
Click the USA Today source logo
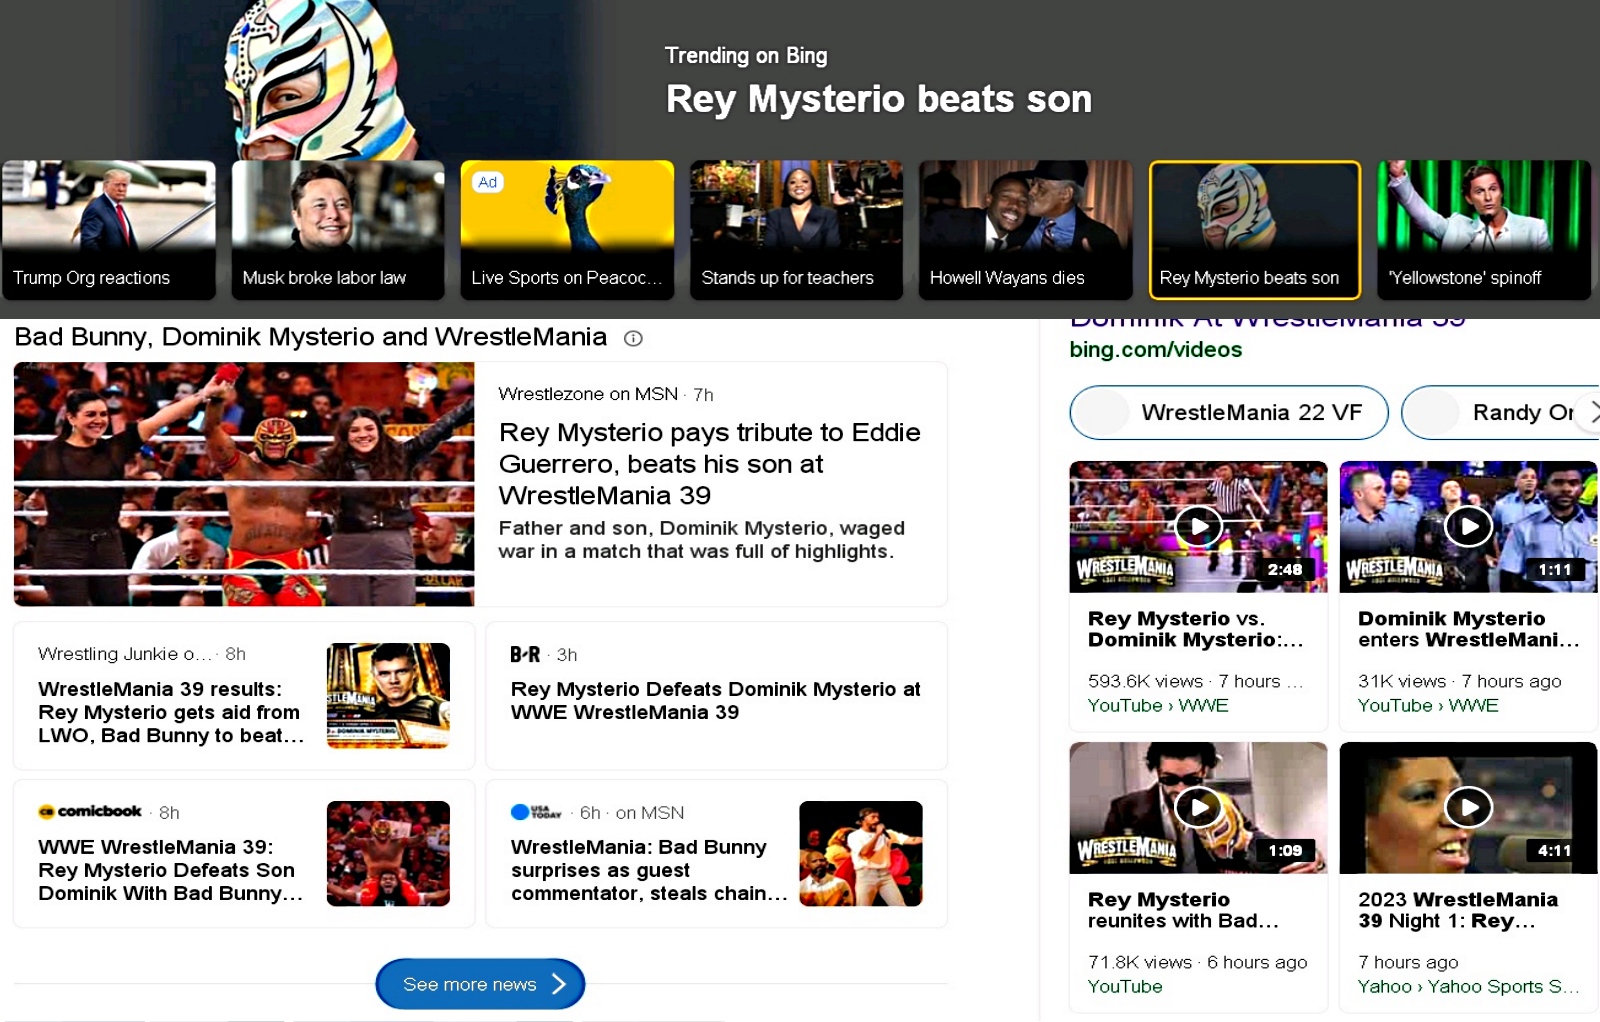(536, 812)
